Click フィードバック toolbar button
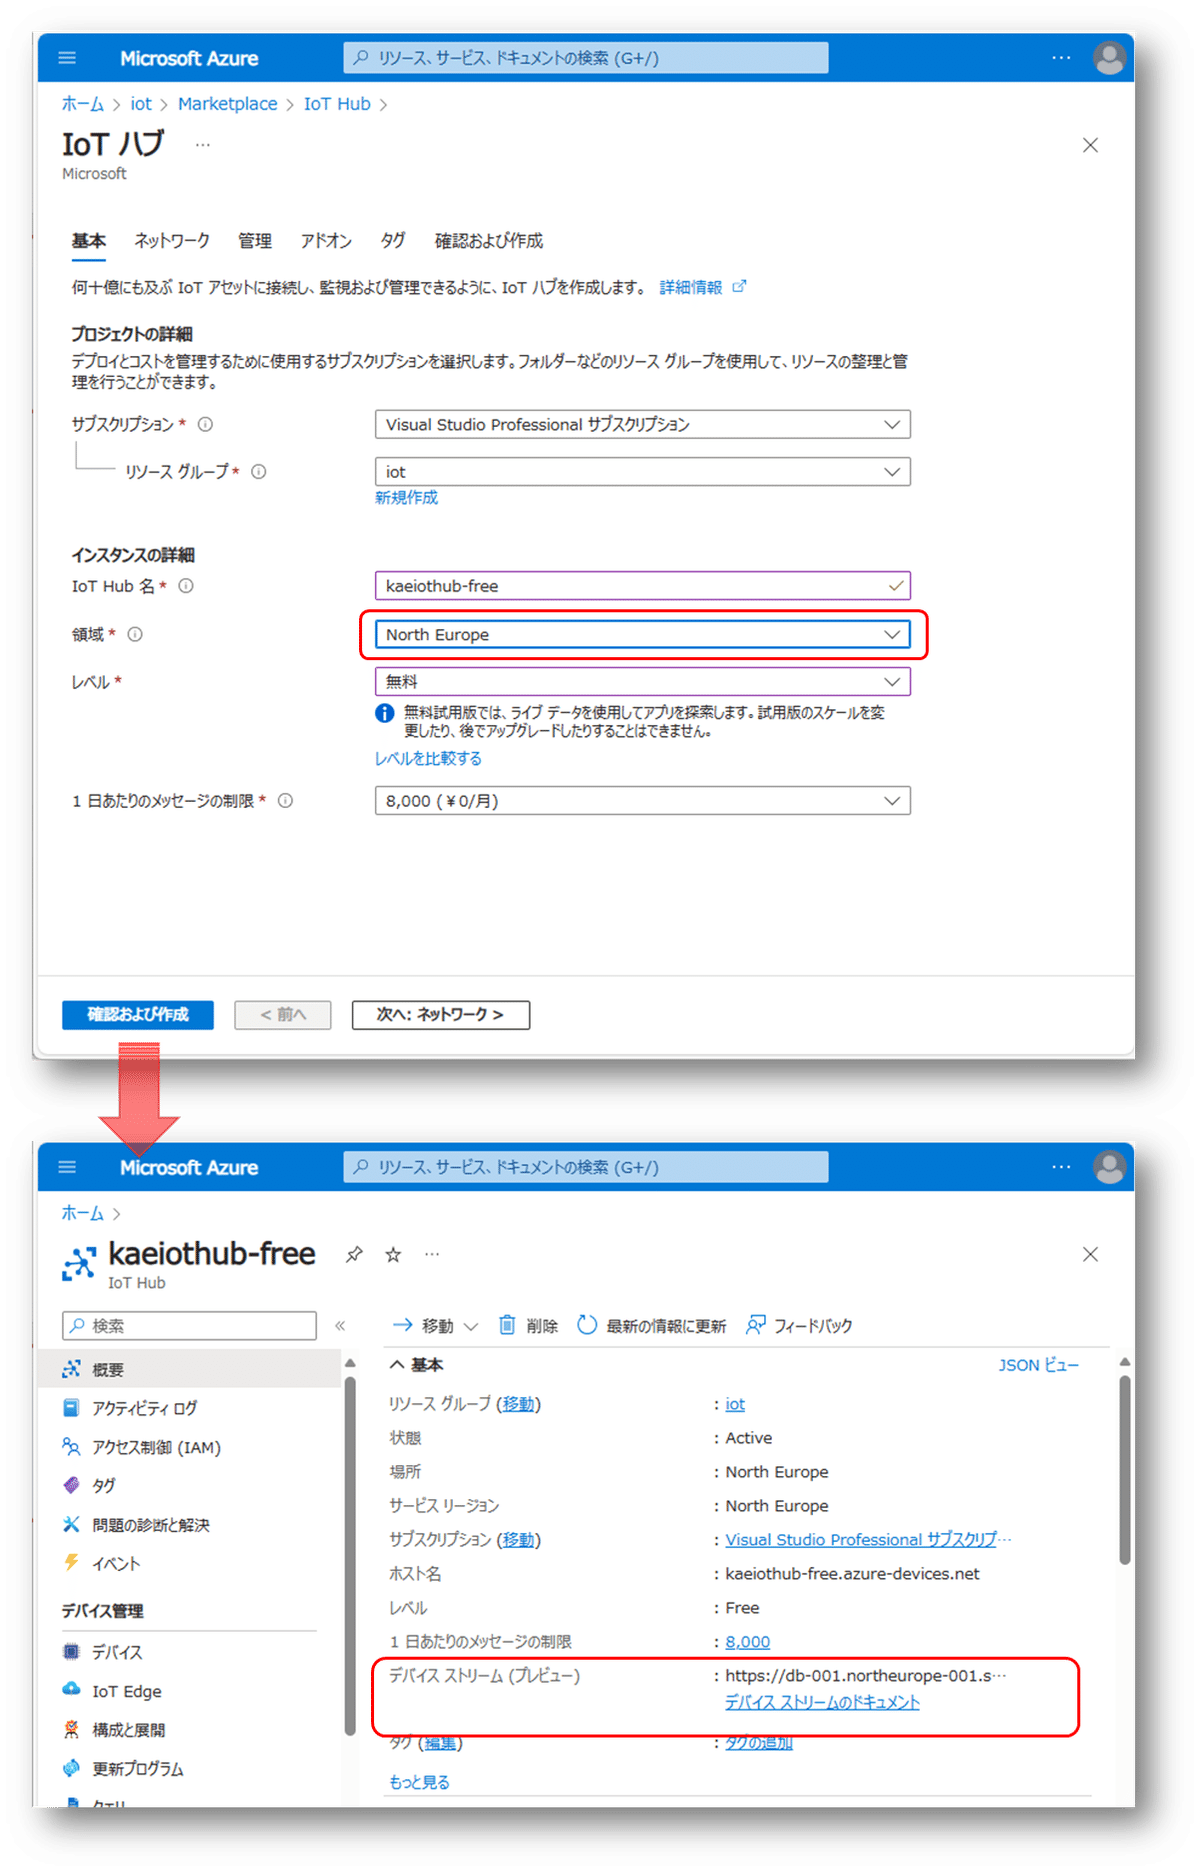Screen dimensions: 1200x1872 (x=799, y=1326)
